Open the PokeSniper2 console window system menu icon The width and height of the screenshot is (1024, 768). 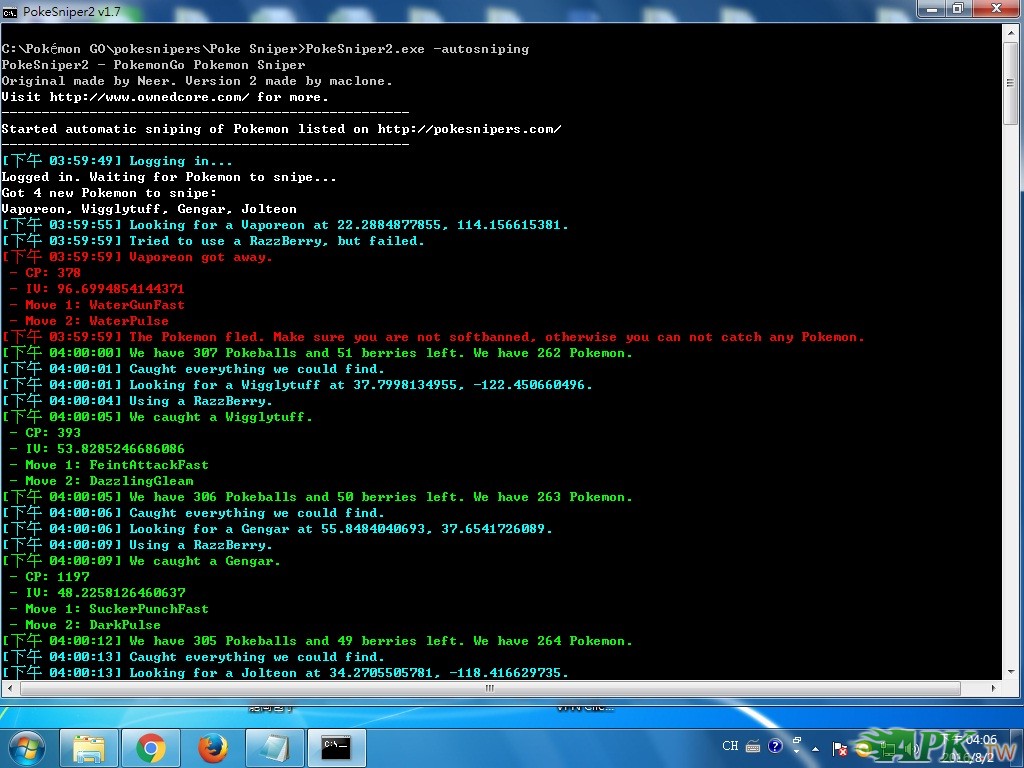tap(10, 11)
